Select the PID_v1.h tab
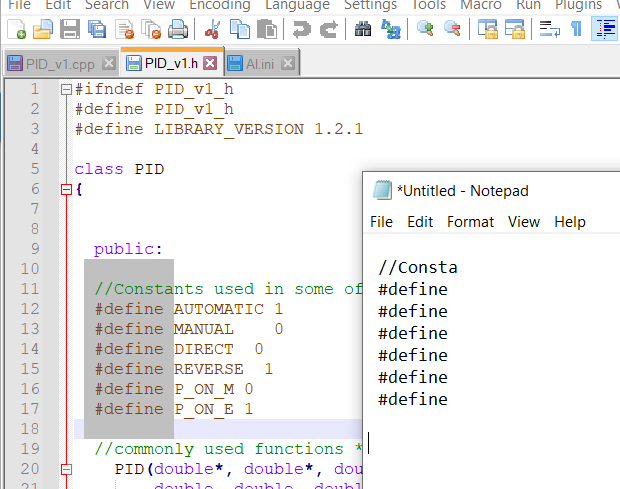 pos(171,63)
